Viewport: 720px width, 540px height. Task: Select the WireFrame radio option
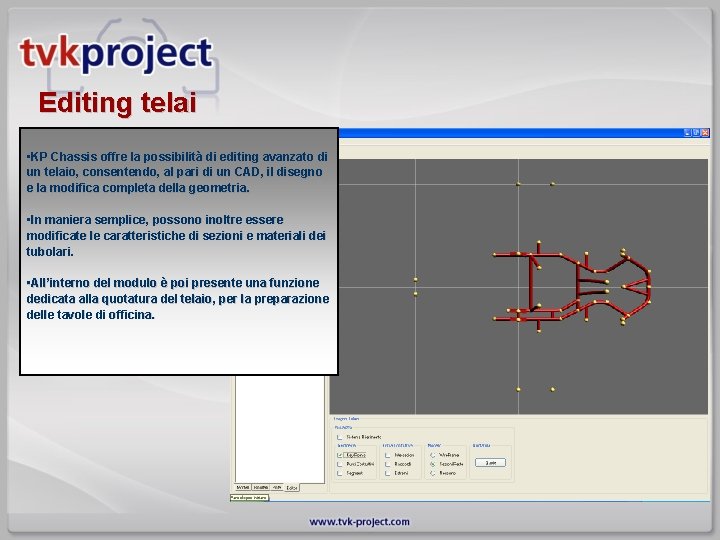[x=433, y=455]
